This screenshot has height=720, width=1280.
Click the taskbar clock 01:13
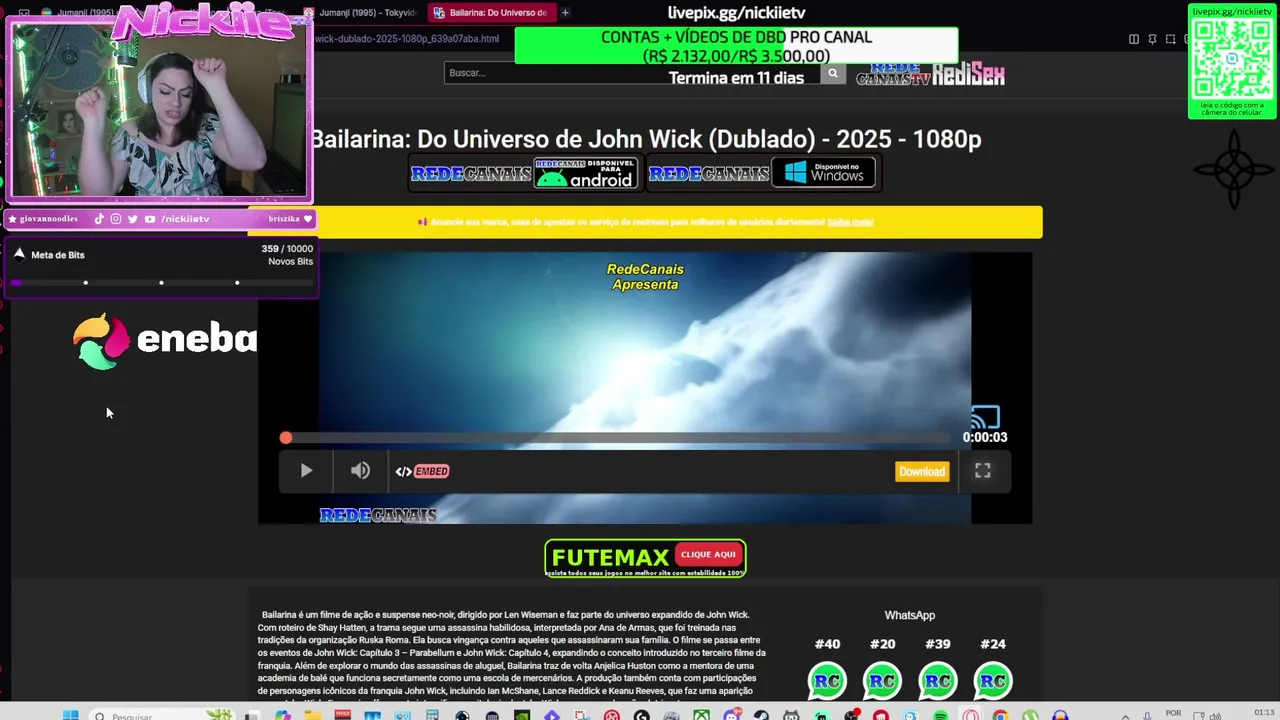[1264, 712]
